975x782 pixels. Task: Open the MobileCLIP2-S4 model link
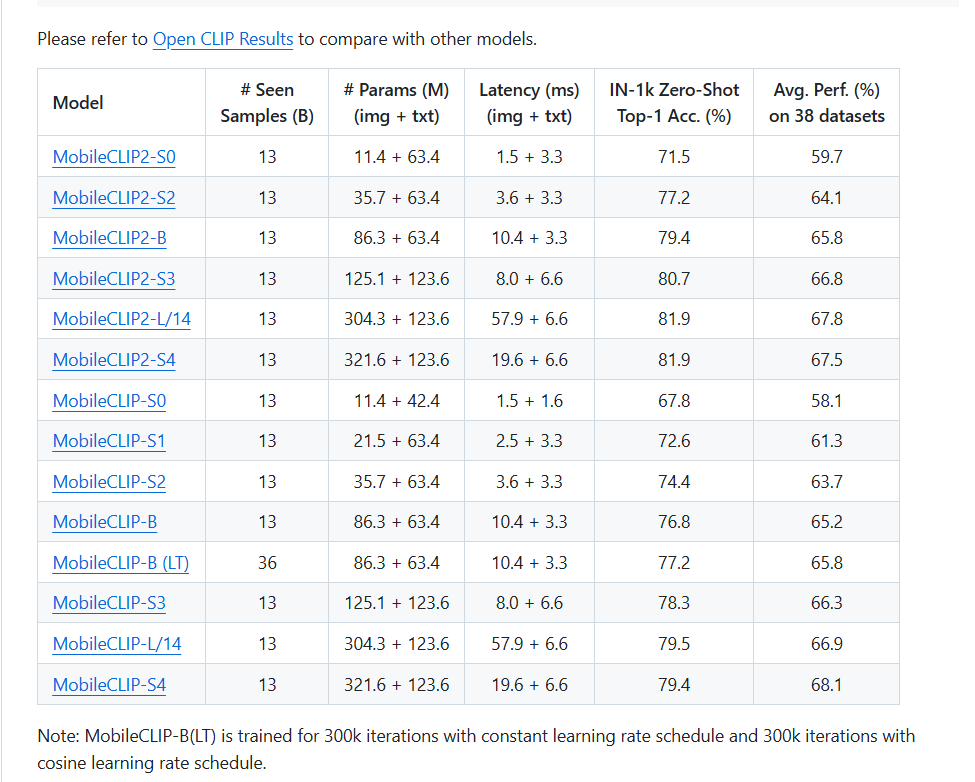click(x=114, y=360)
